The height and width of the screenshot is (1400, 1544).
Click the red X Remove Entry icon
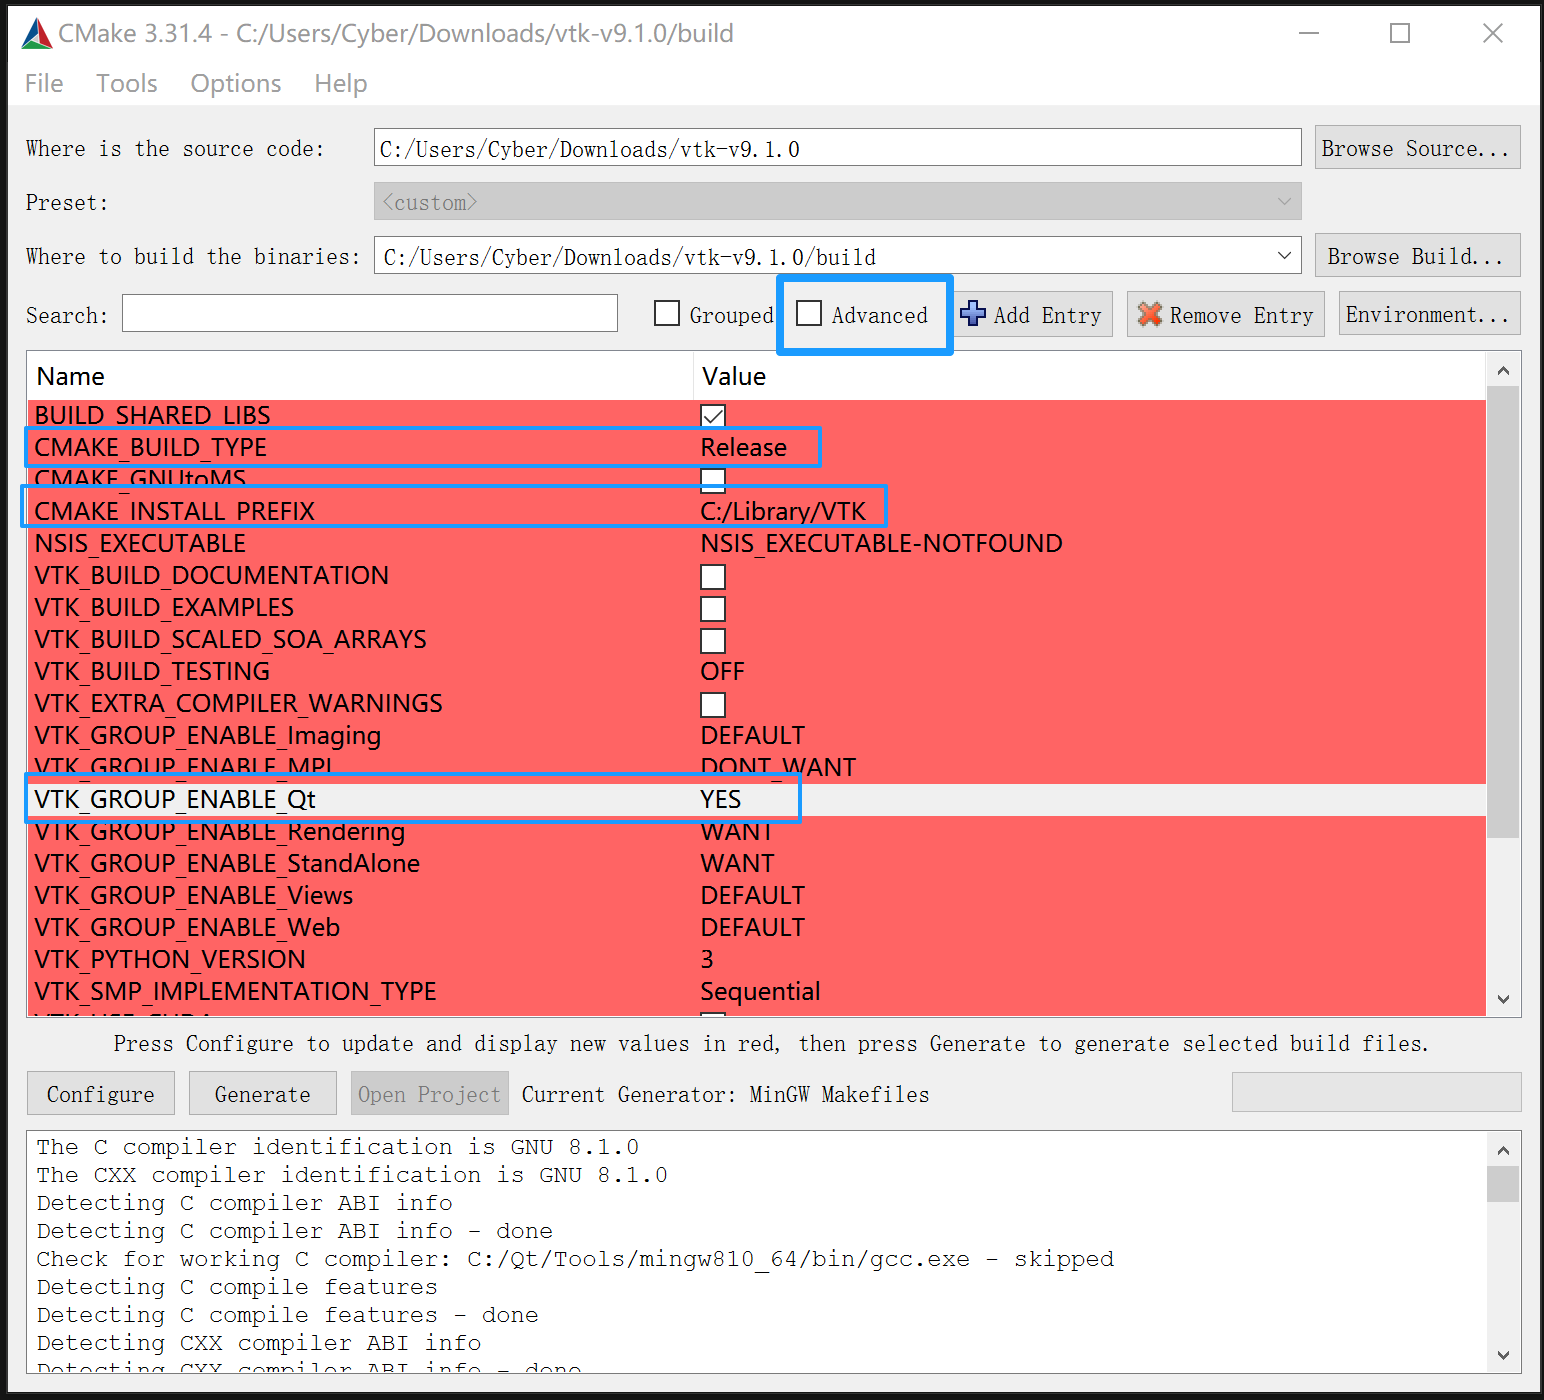[x=1150, y=314]
